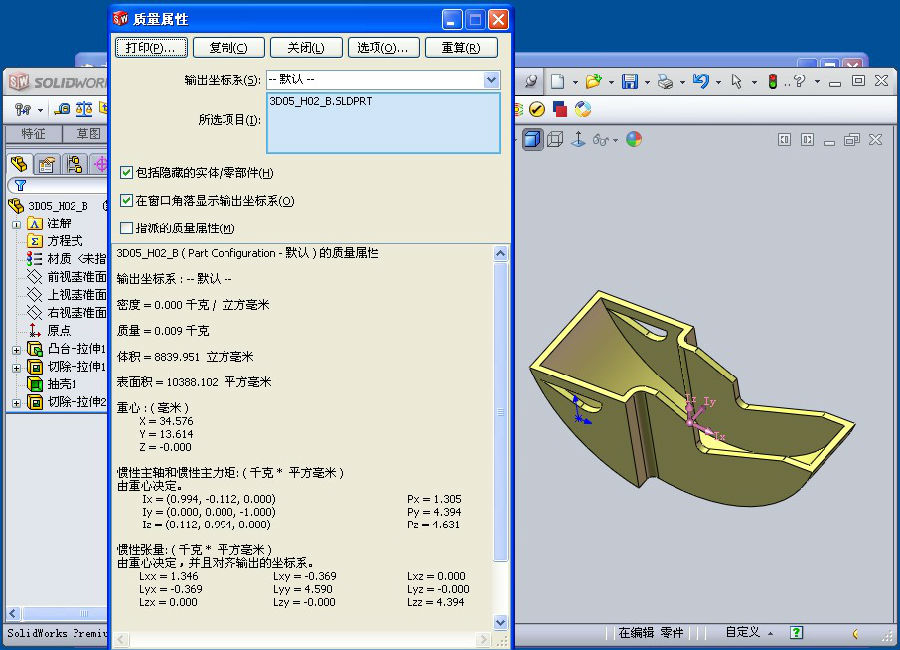Click the Save icon in the toolbar

(630, 81)
